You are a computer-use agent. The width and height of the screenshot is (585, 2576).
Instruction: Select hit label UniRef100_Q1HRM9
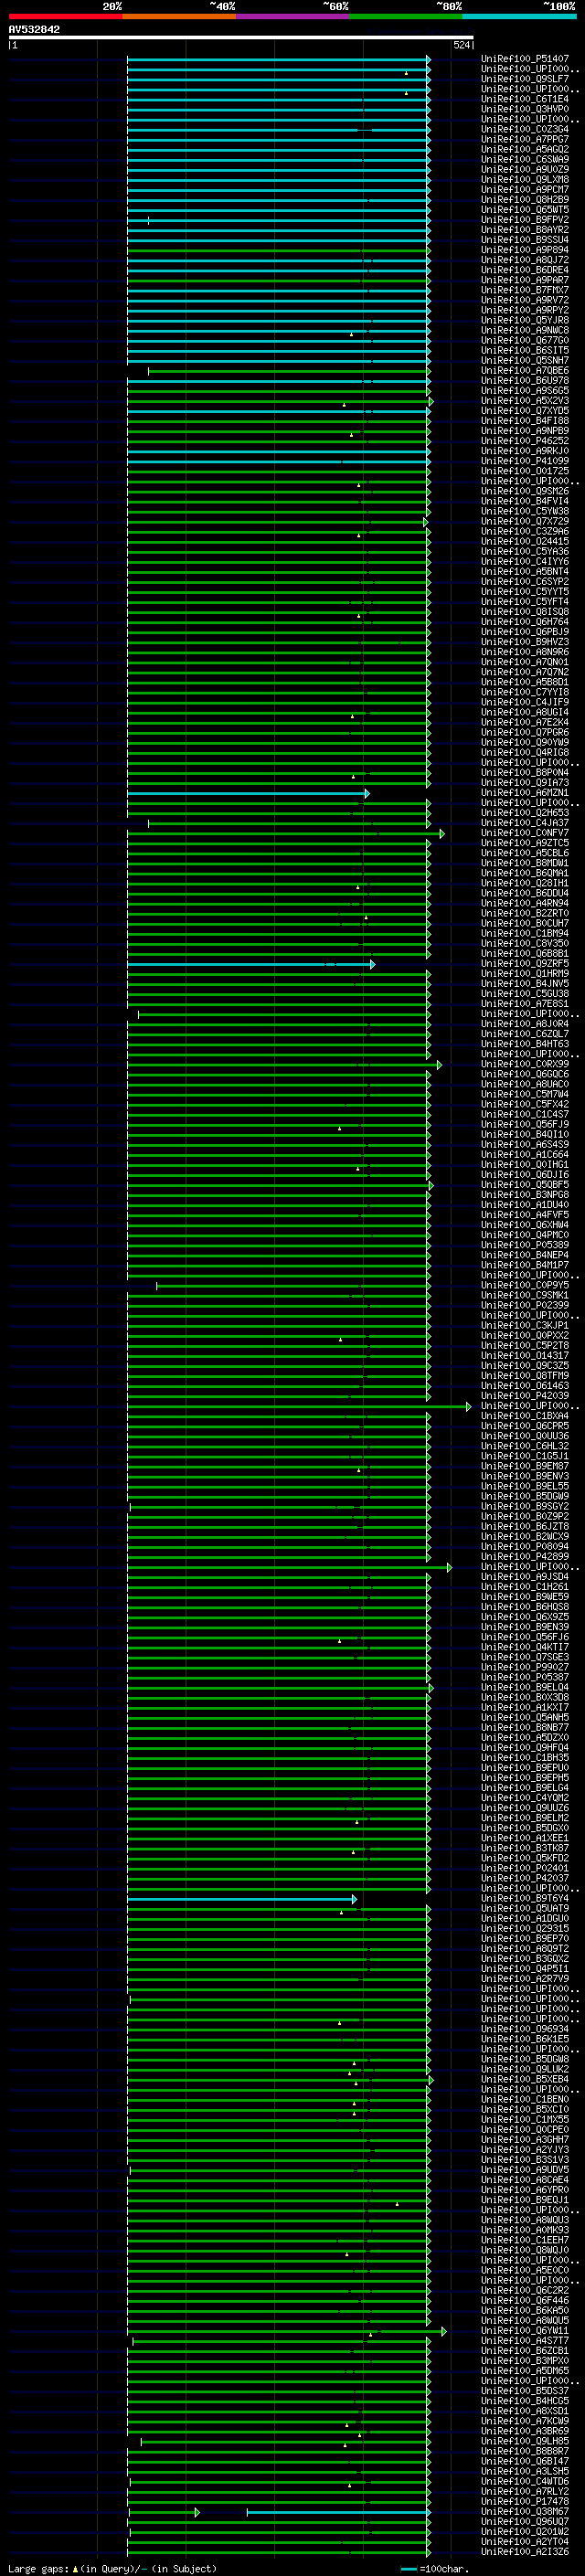coord(525,974)
